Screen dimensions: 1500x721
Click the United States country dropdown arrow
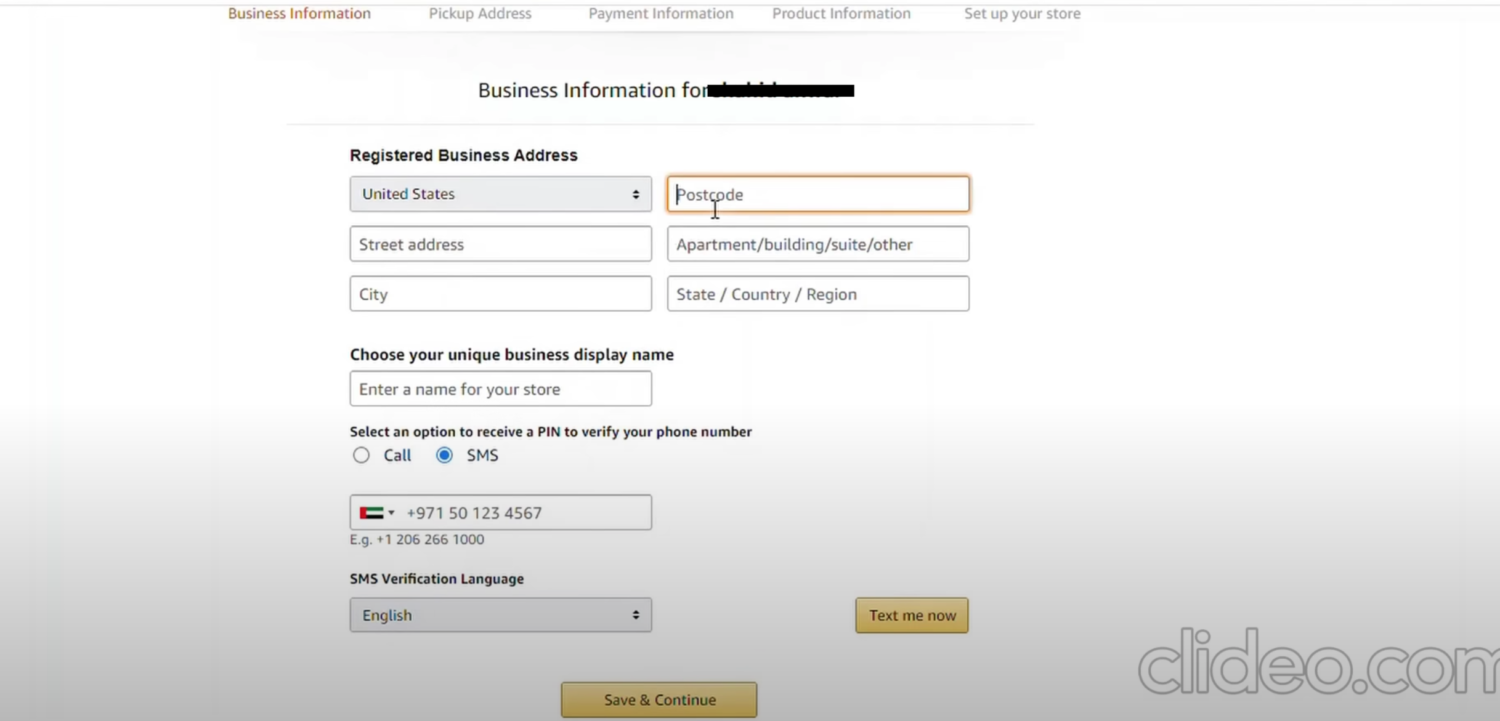click(637, 194)
